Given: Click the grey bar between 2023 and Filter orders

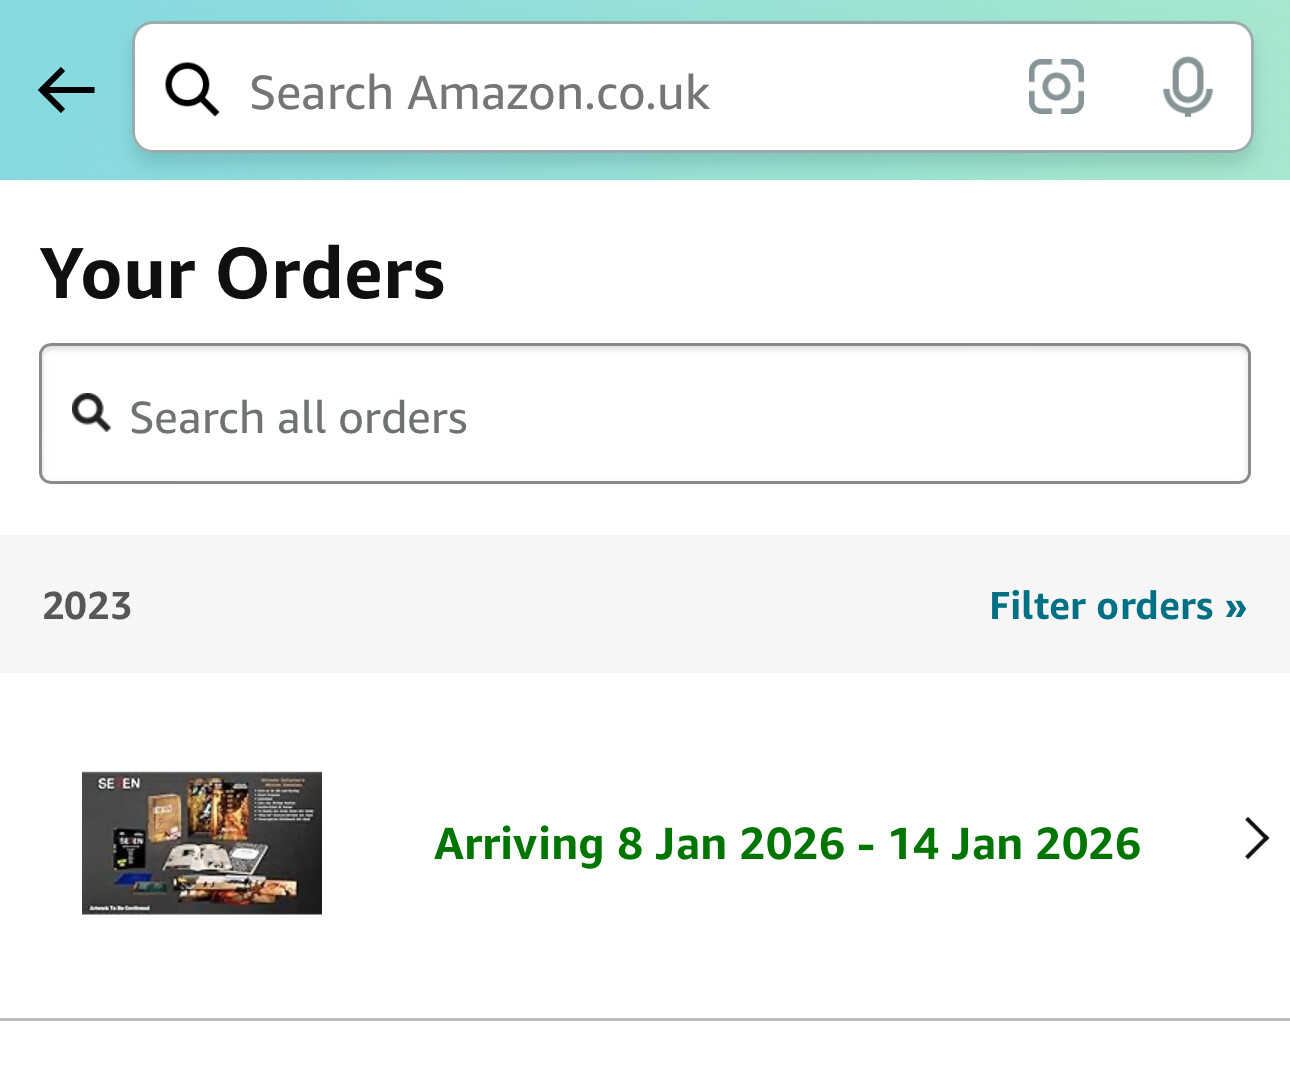Looking at the screenshot, I should click(560, 606).
